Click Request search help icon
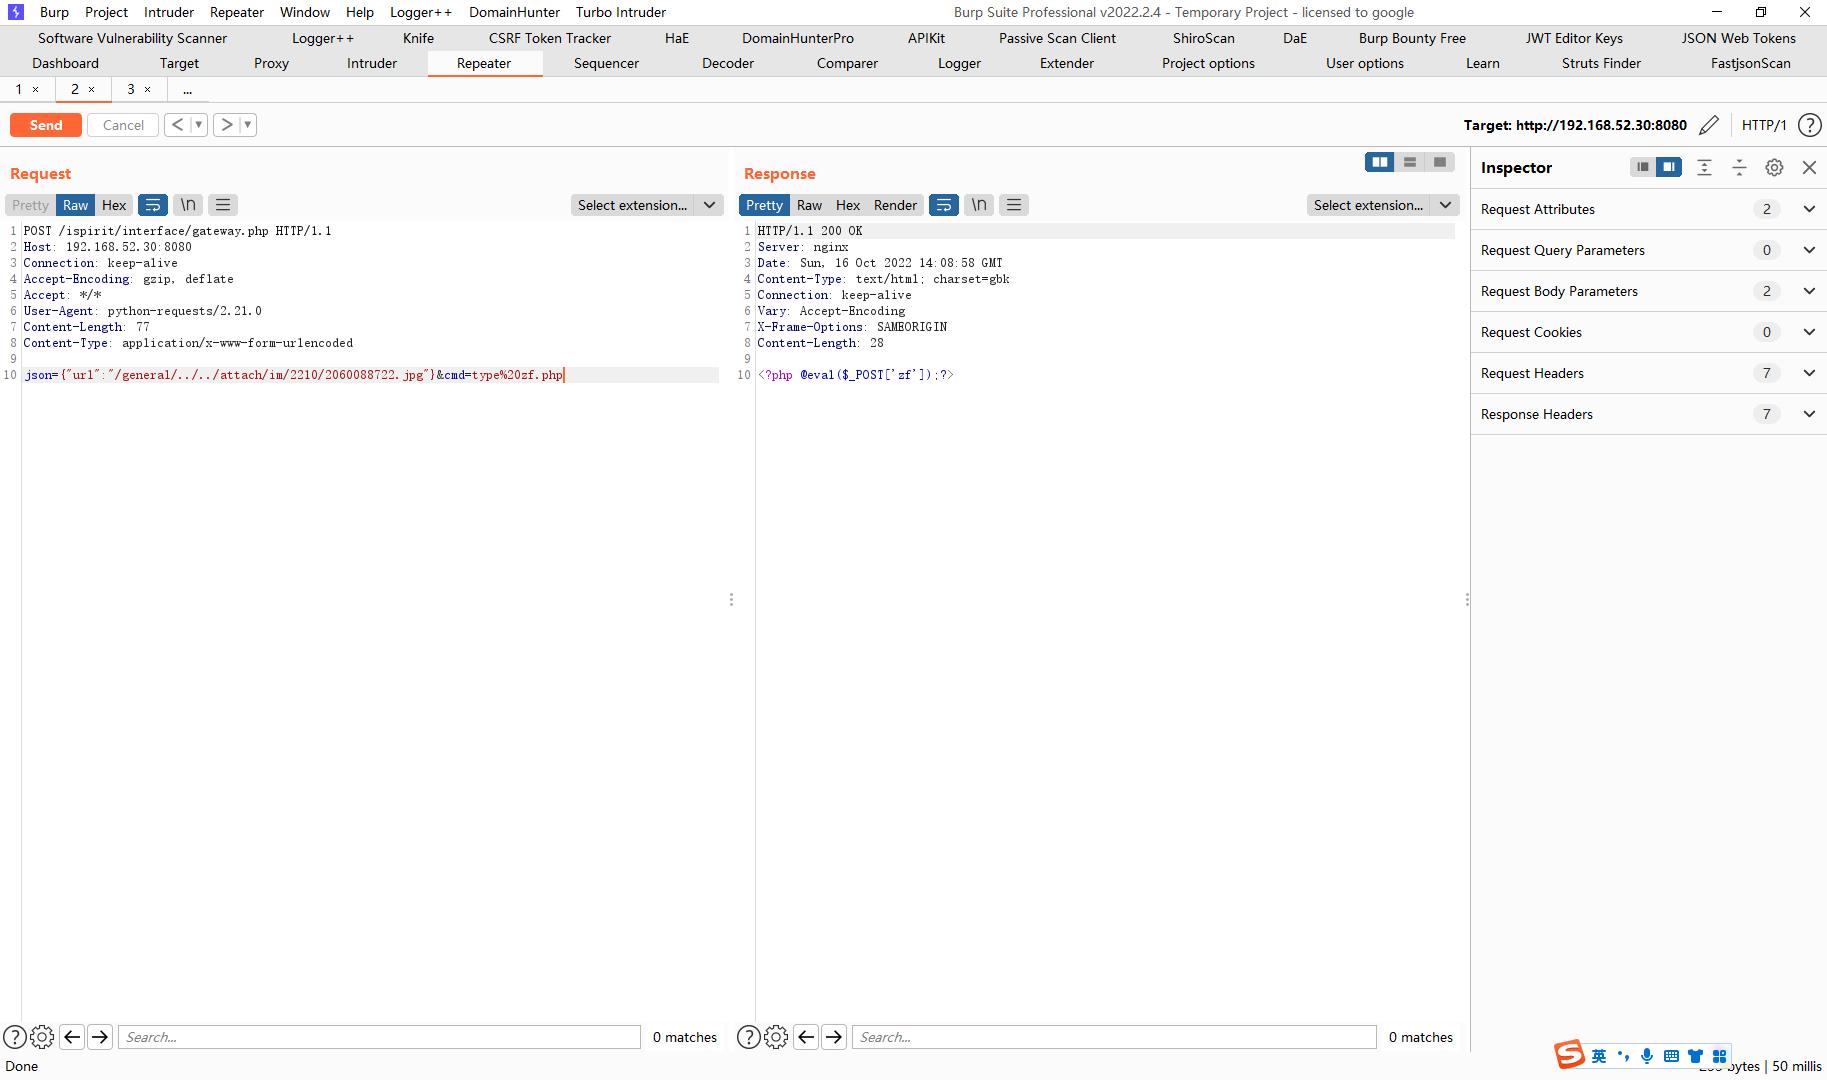Screen dimensions: 1827x1080 pos(15,1037)
